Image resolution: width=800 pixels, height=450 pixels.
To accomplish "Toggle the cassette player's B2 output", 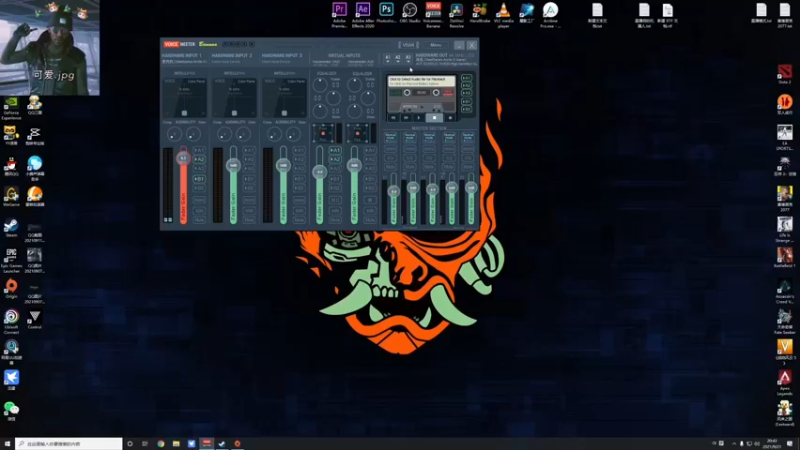I will tap(466, 109).
